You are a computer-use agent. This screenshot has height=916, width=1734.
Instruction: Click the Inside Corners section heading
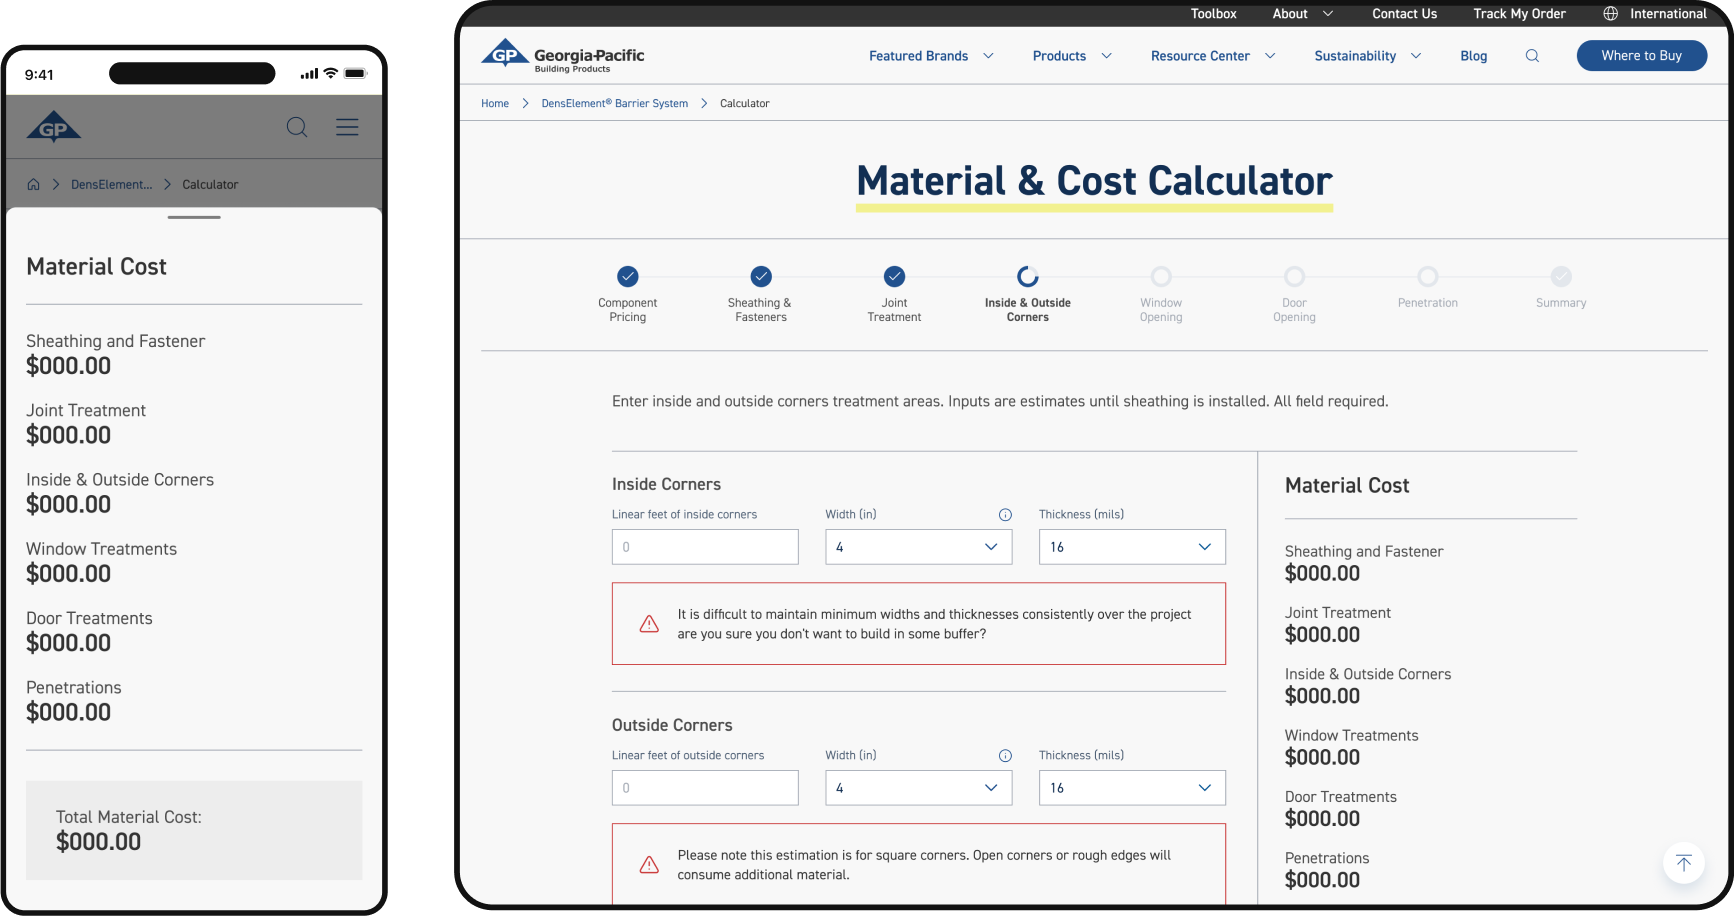(666, 484)
